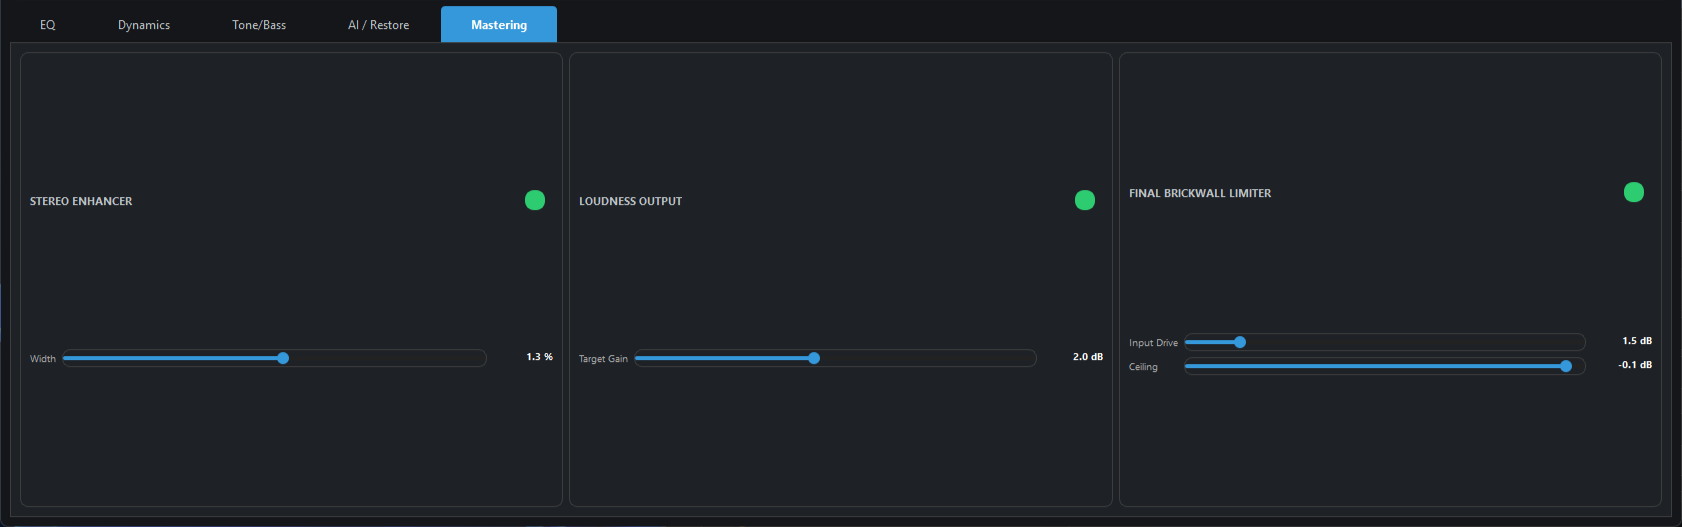Click the 2.0 dB target gain value

point(1088,357)
